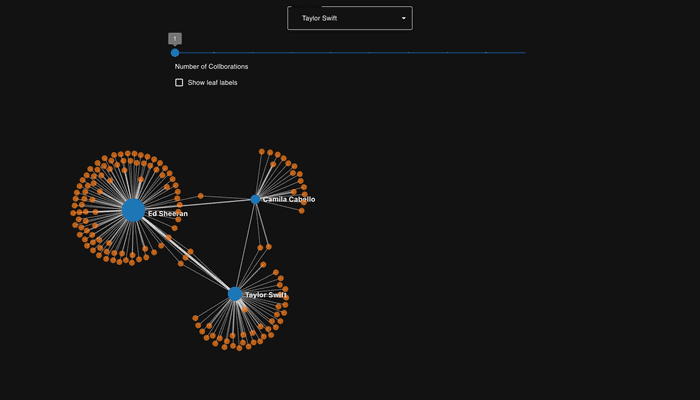Click the Taylor Swift blue node
Screen dimensions: 700x400
pos(235,294)
